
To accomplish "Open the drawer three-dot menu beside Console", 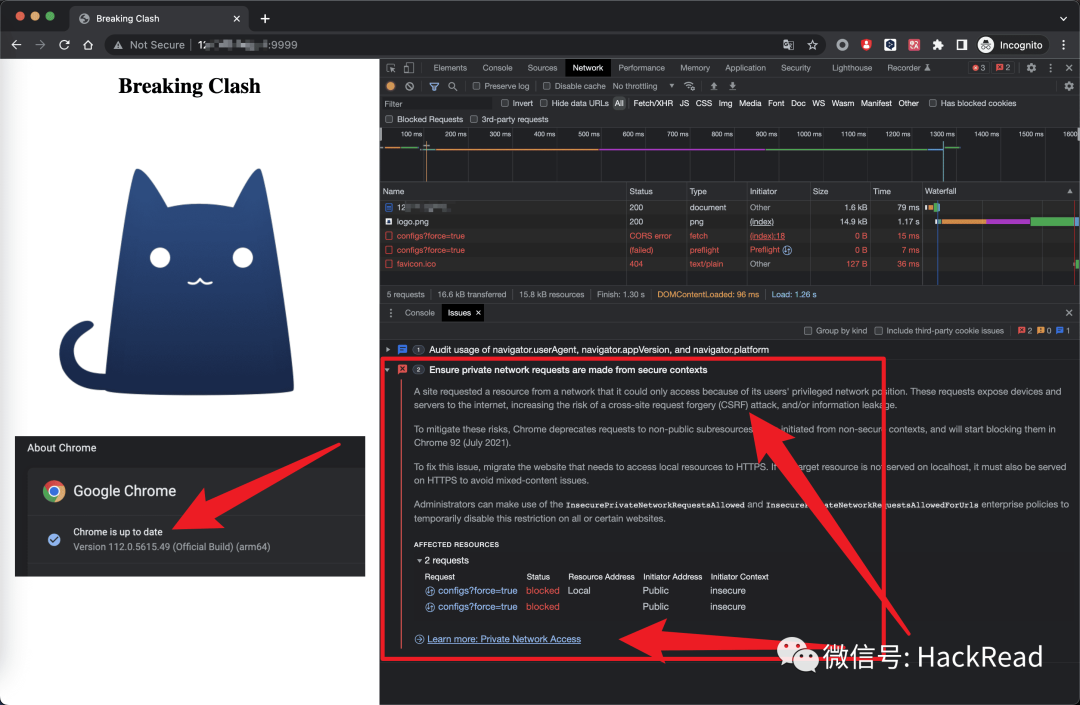I will [x=391, y=313].
